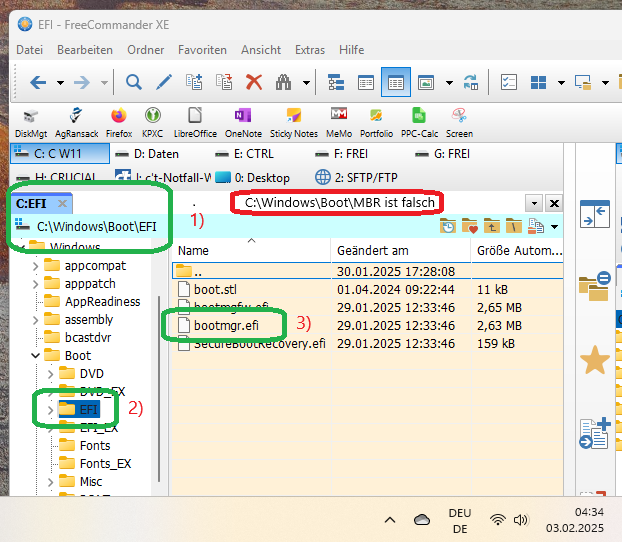Click the folder history clock icon
The image size is (622, 542).
(x=448, y=226)
